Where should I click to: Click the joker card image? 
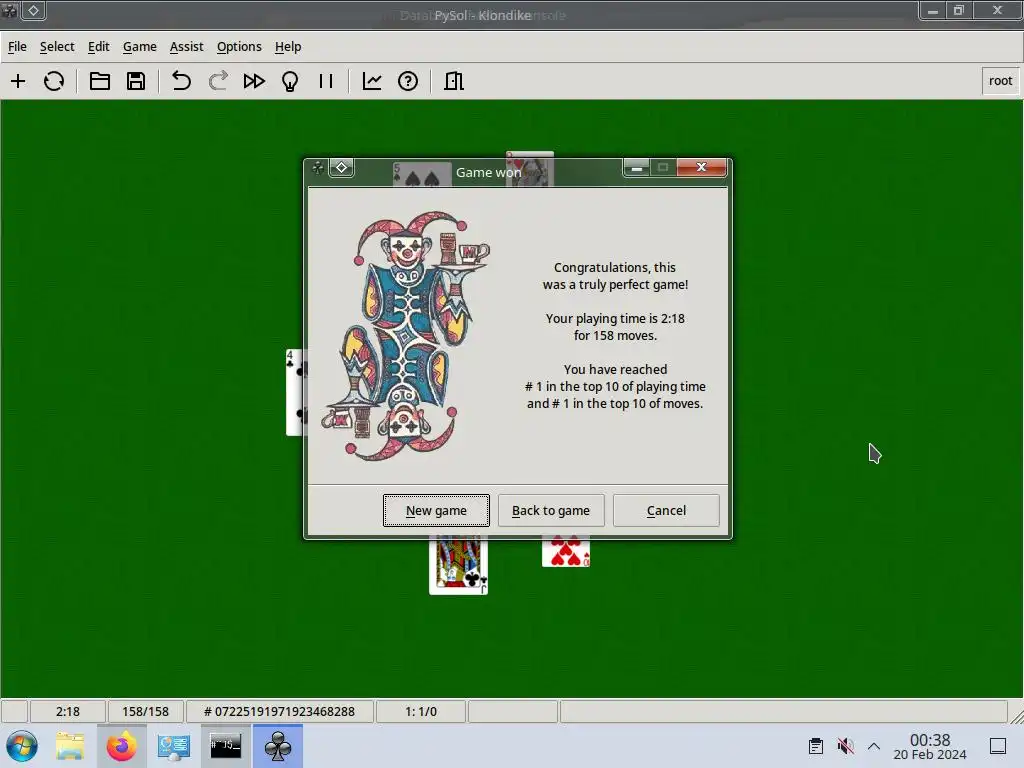[405, 336]
